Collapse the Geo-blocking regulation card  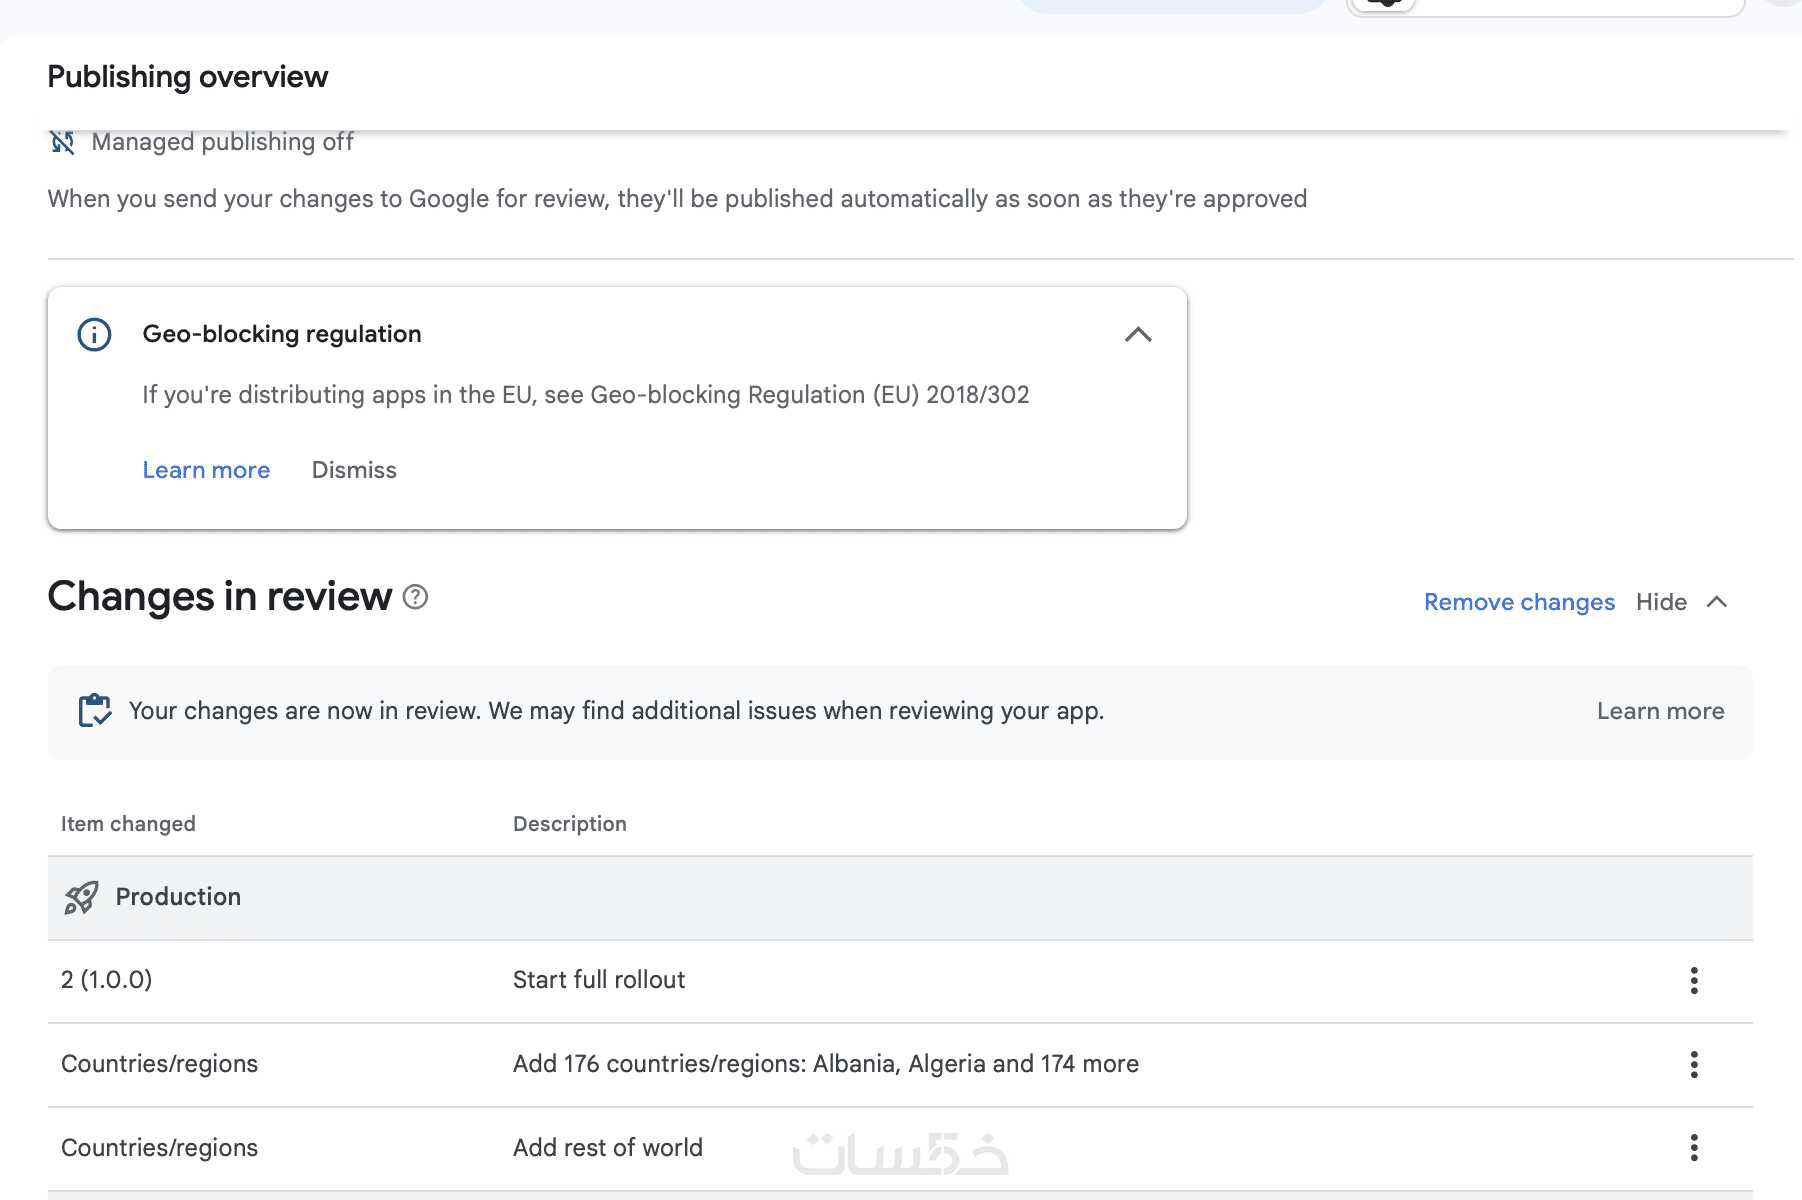tap(1138, 334)
